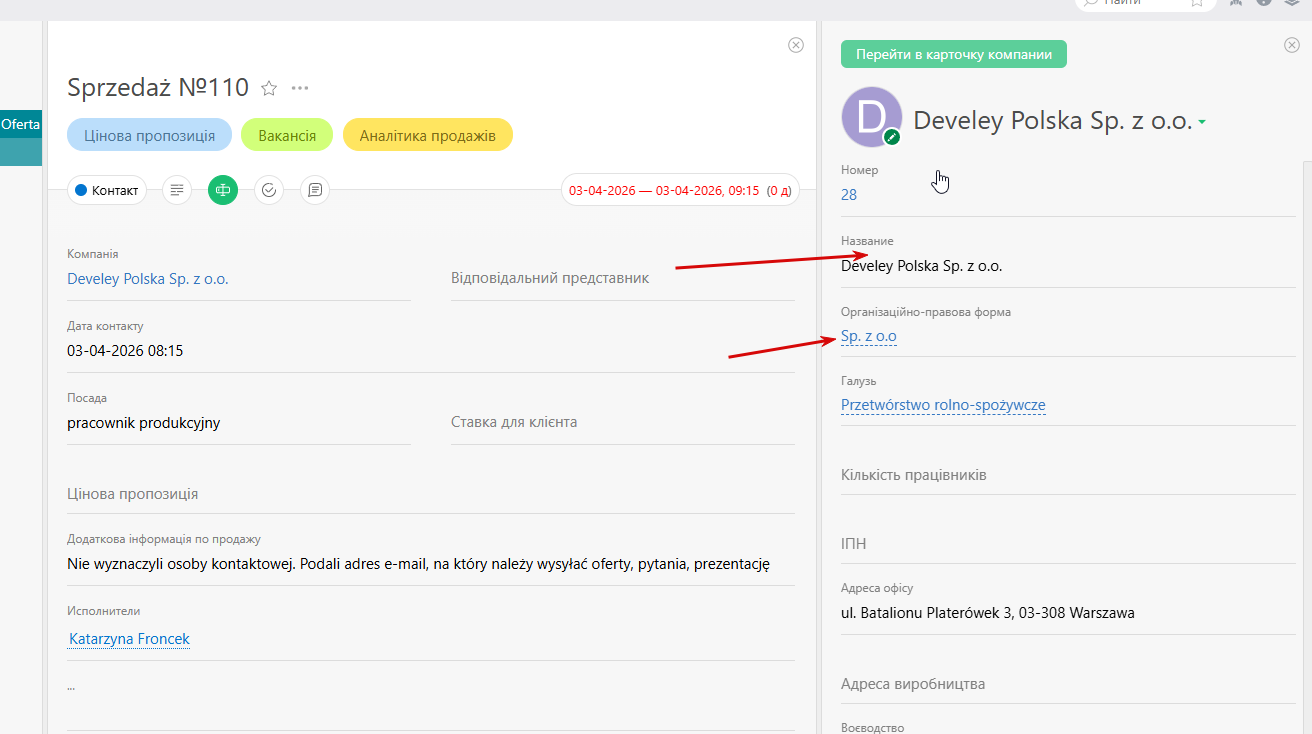This screenshot has height=734, width=1312.
Task: Click the Название value Develey Polska Sp. z o.o.
Action: click(x=922, y=266)
